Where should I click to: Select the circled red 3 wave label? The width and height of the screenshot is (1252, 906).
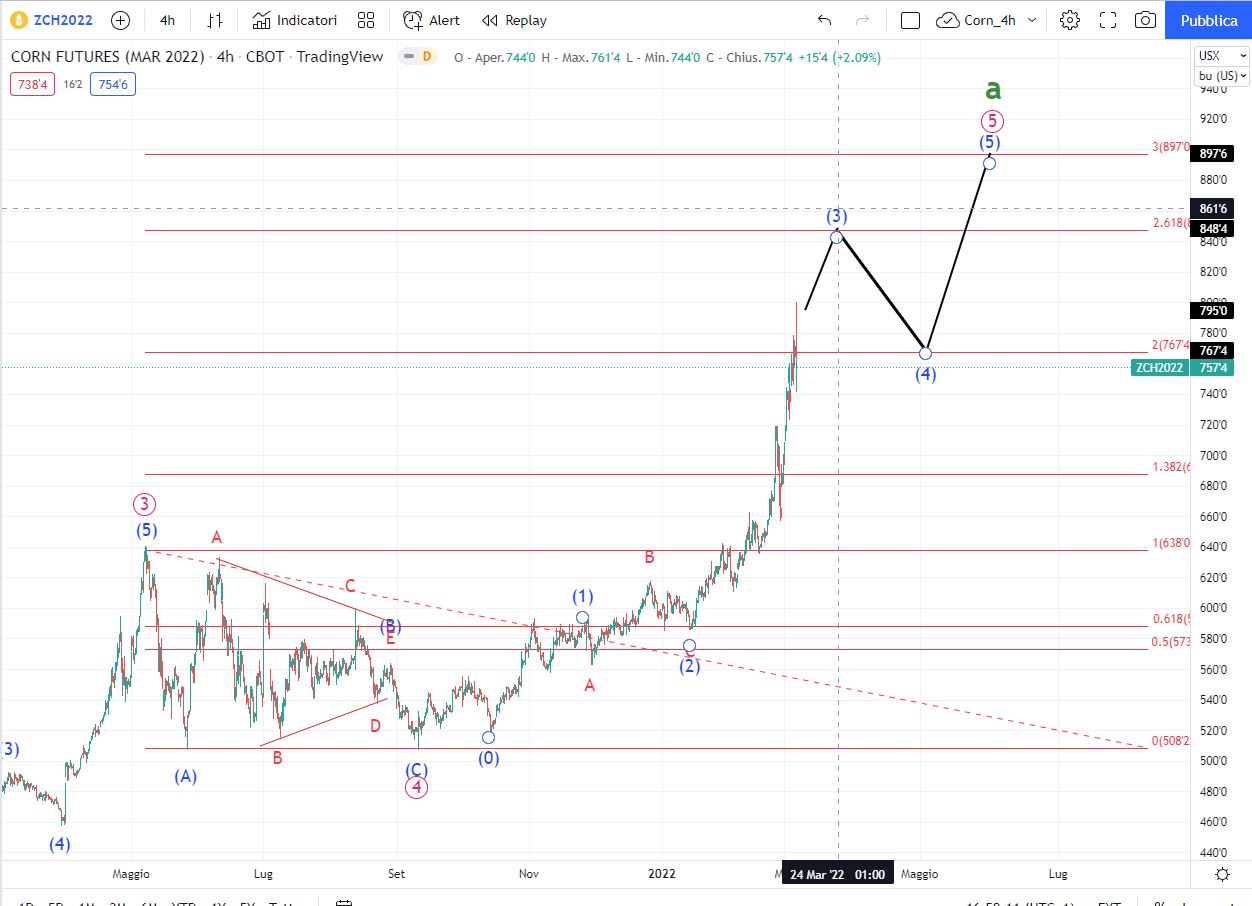click(x=145, y=505)
